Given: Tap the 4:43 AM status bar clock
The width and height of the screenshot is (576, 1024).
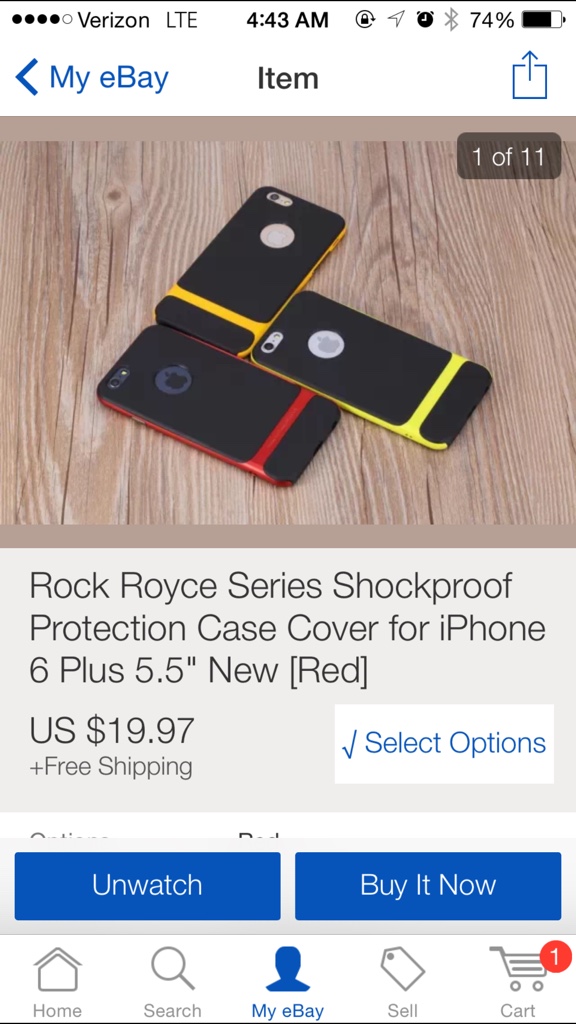Looking at the screenshot, I should tap(287, 20).
